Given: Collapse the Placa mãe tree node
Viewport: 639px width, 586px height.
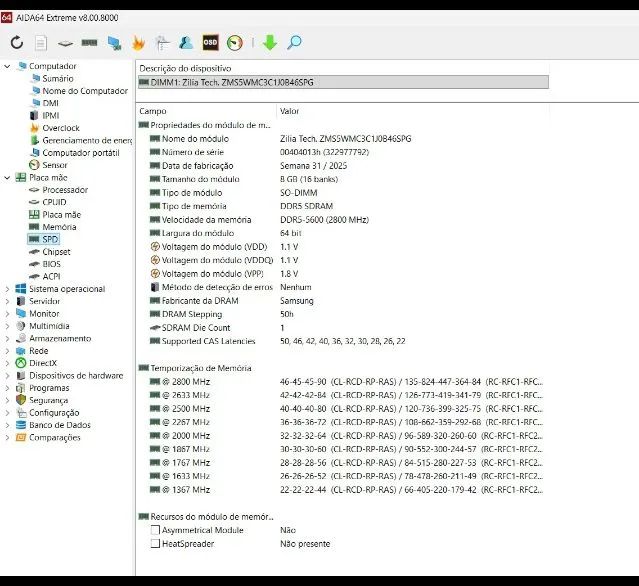Looking at the screenshot, I should click(8, 177).
